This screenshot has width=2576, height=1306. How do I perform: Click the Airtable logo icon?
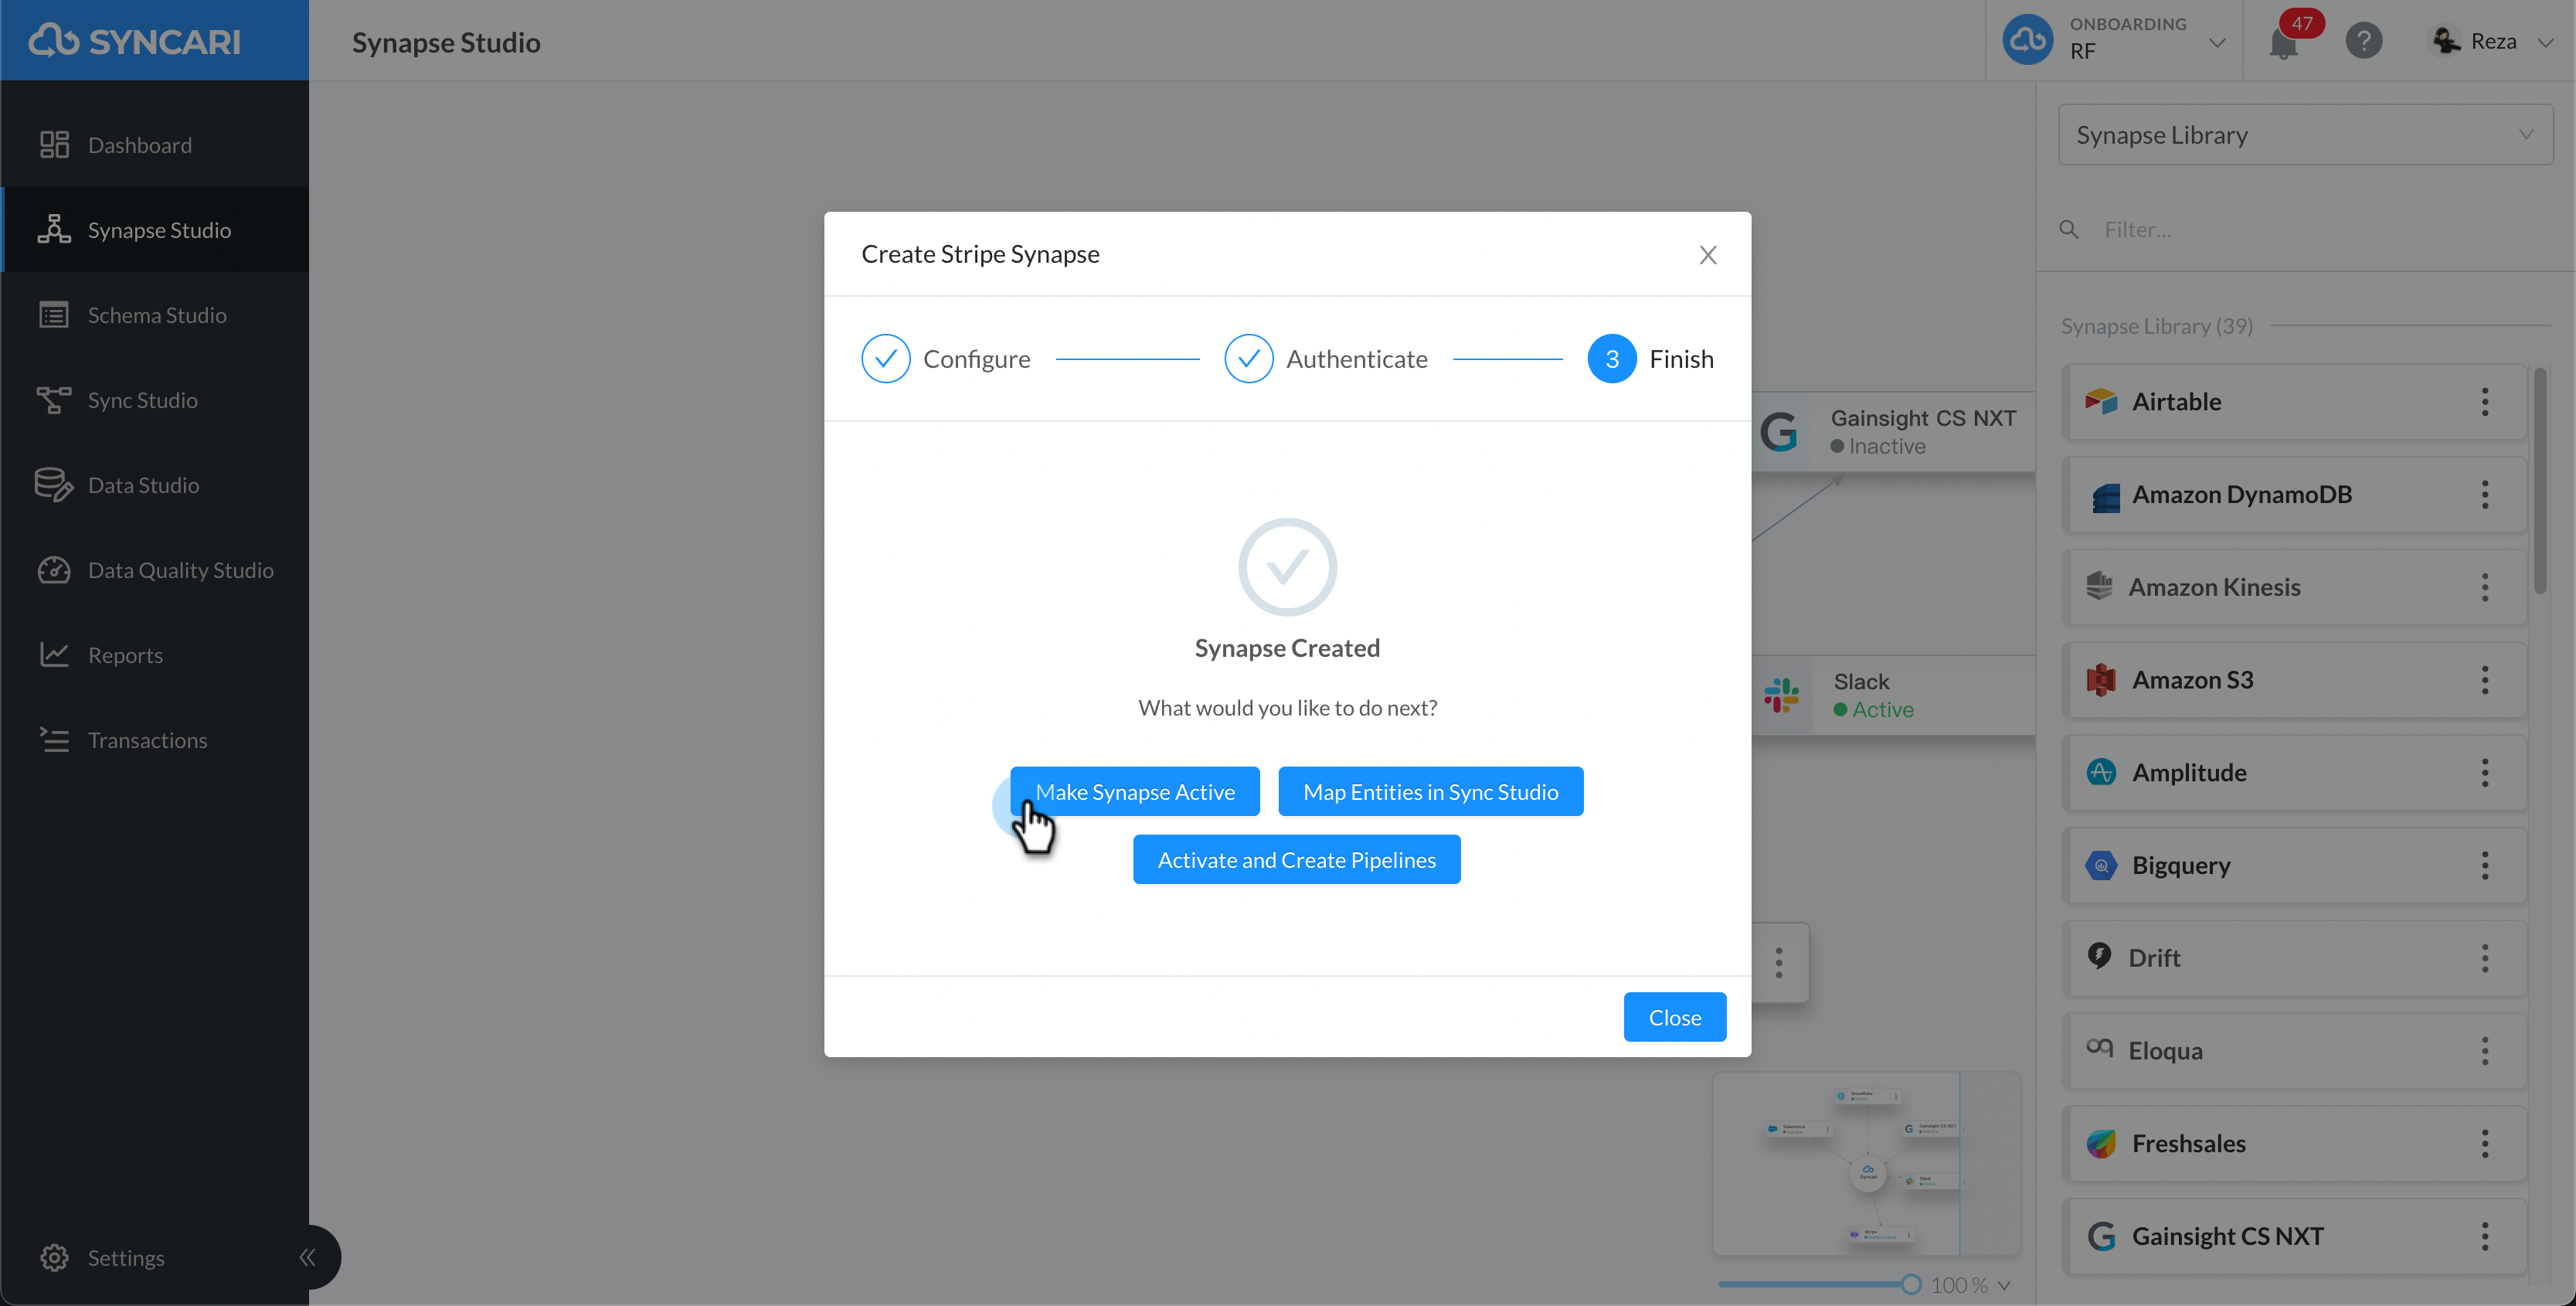[2101, 402]
